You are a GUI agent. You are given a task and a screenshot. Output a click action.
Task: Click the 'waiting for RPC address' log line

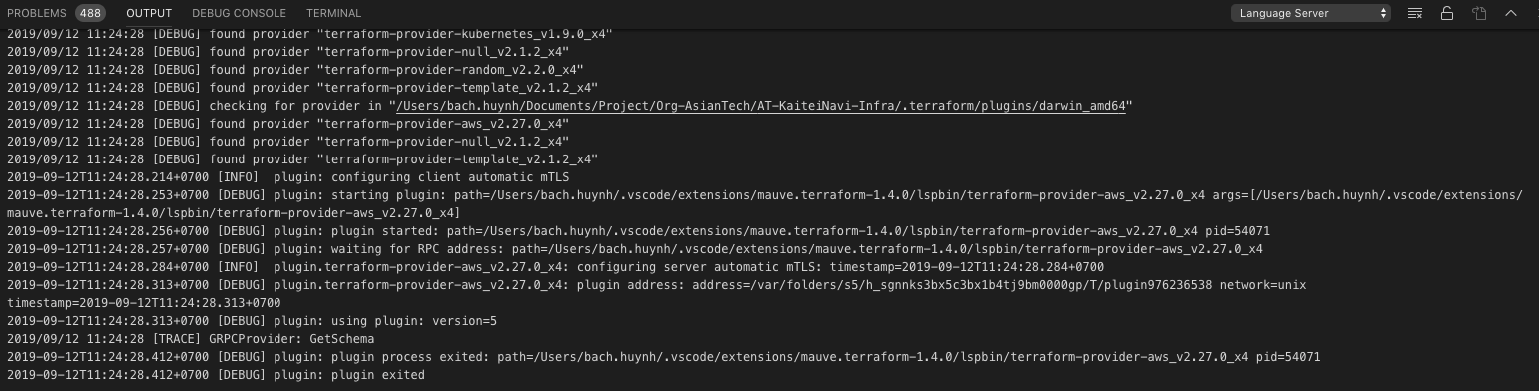635,249
